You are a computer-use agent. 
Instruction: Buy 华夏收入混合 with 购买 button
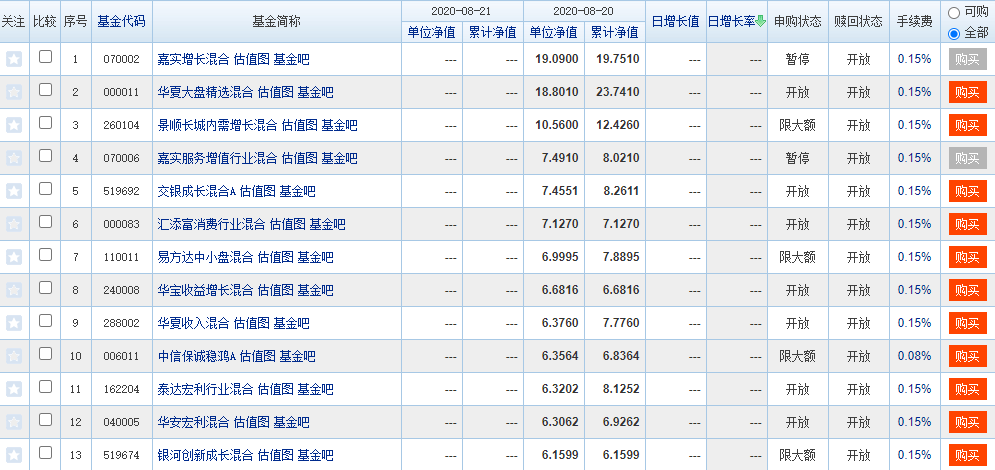[968, 323]
